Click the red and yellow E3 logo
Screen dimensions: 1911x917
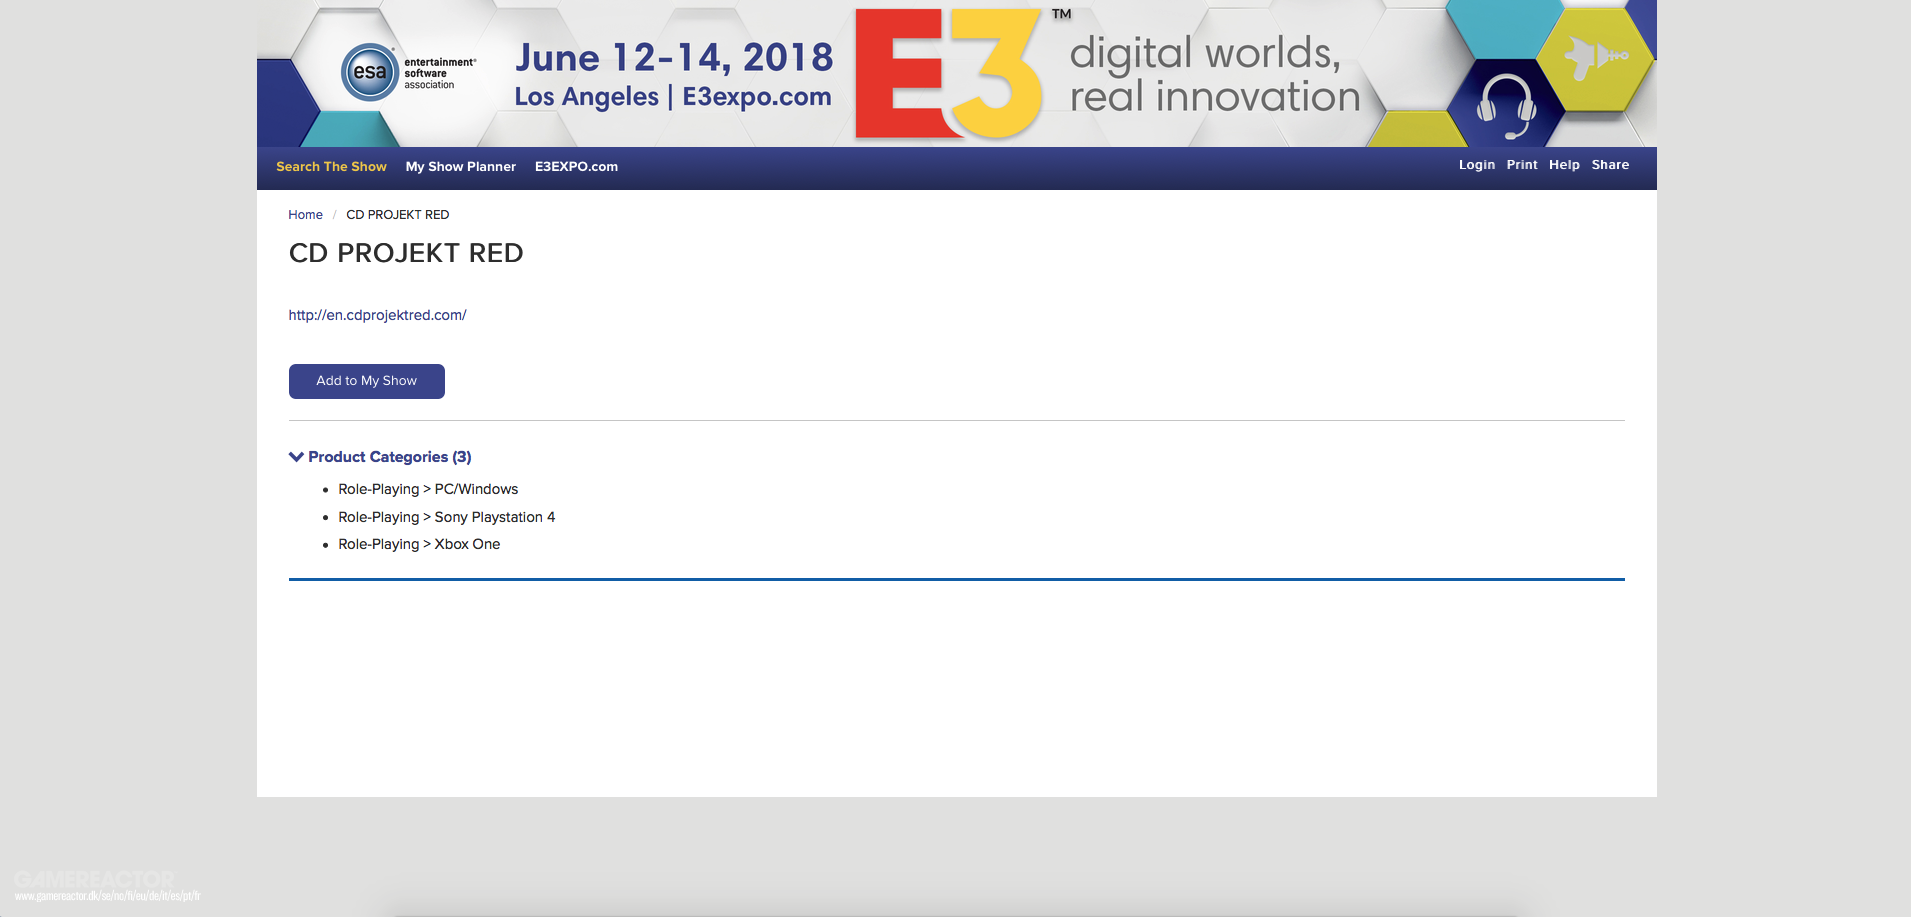pos(947,74)
